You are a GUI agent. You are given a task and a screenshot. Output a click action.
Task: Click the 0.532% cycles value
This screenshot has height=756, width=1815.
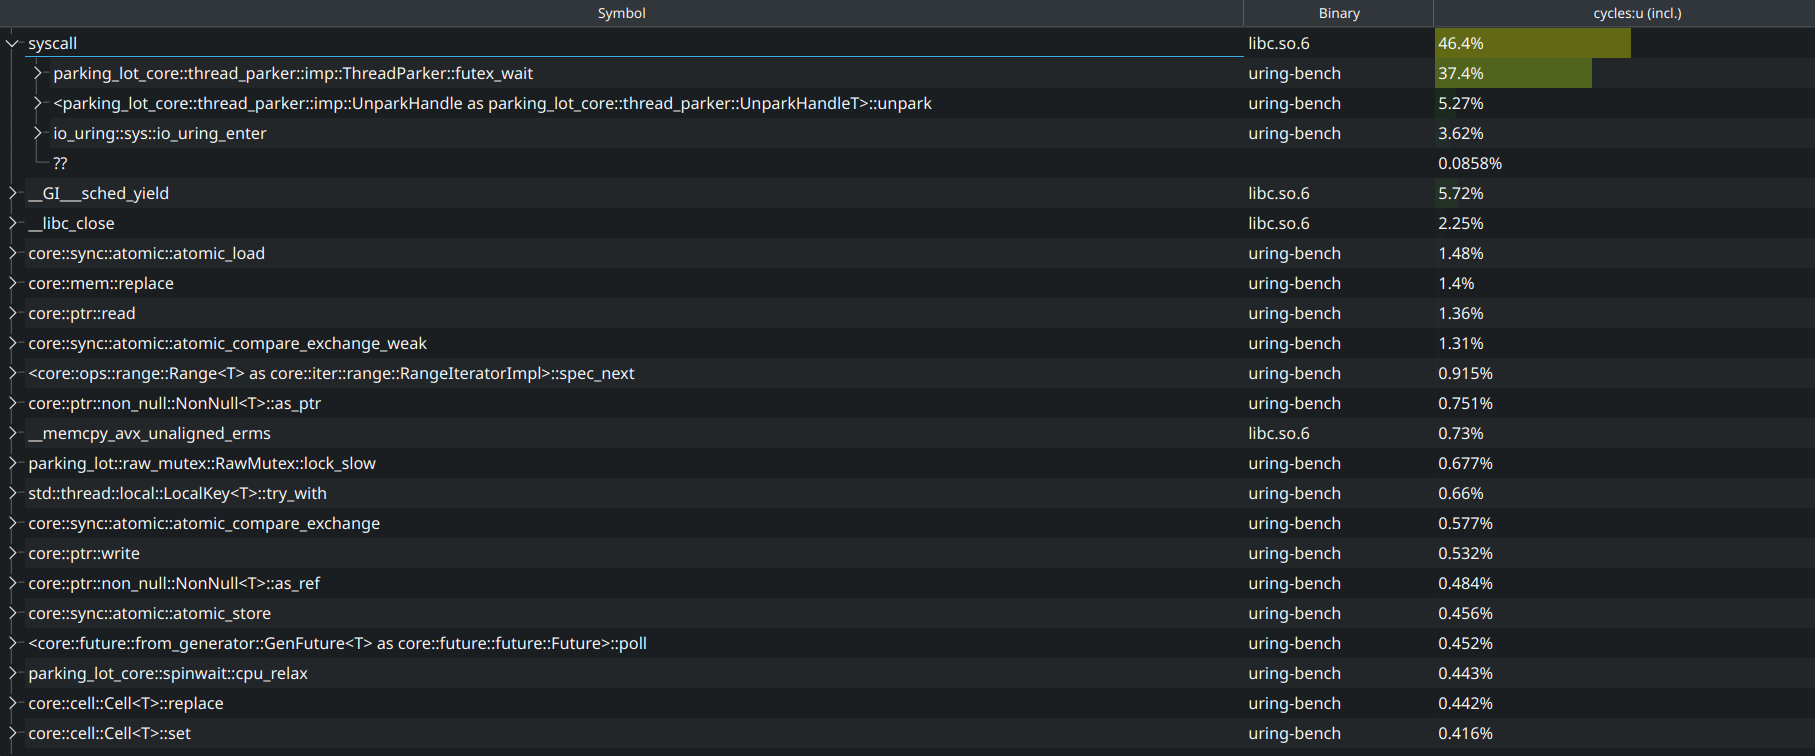click(x=1465, y=553)
